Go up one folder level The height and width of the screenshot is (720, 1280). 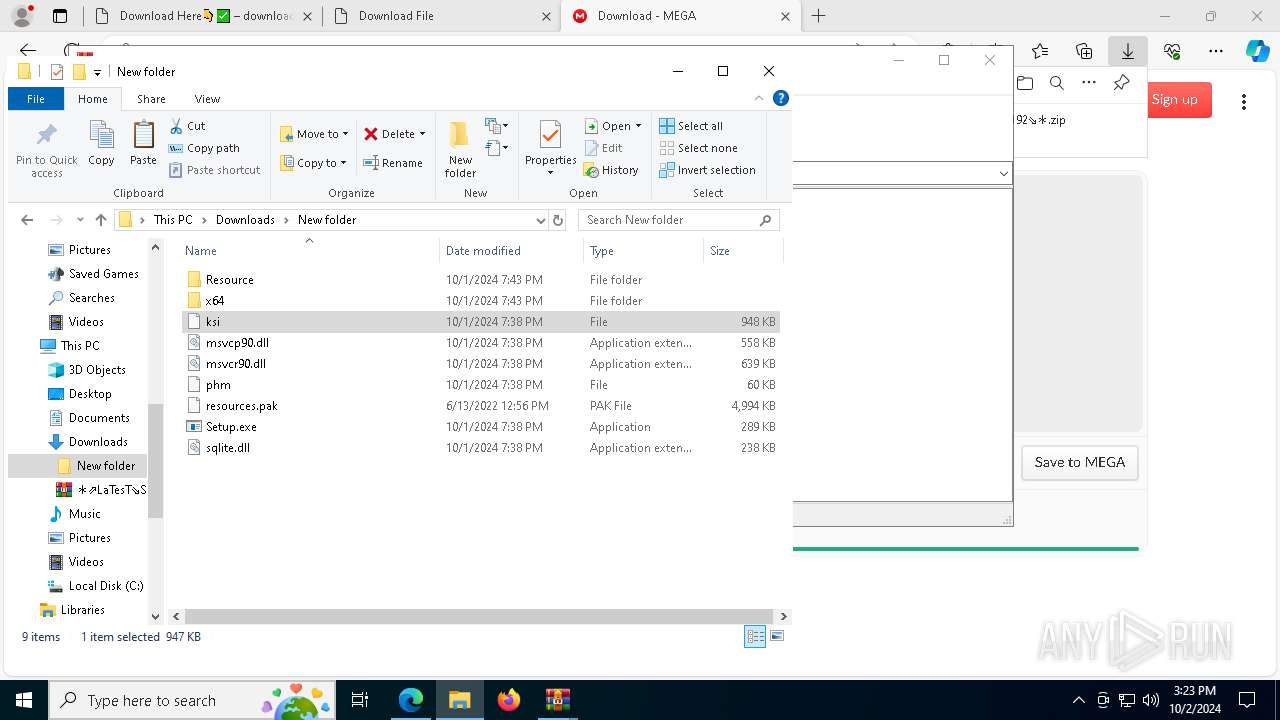[x=100, y=220]
